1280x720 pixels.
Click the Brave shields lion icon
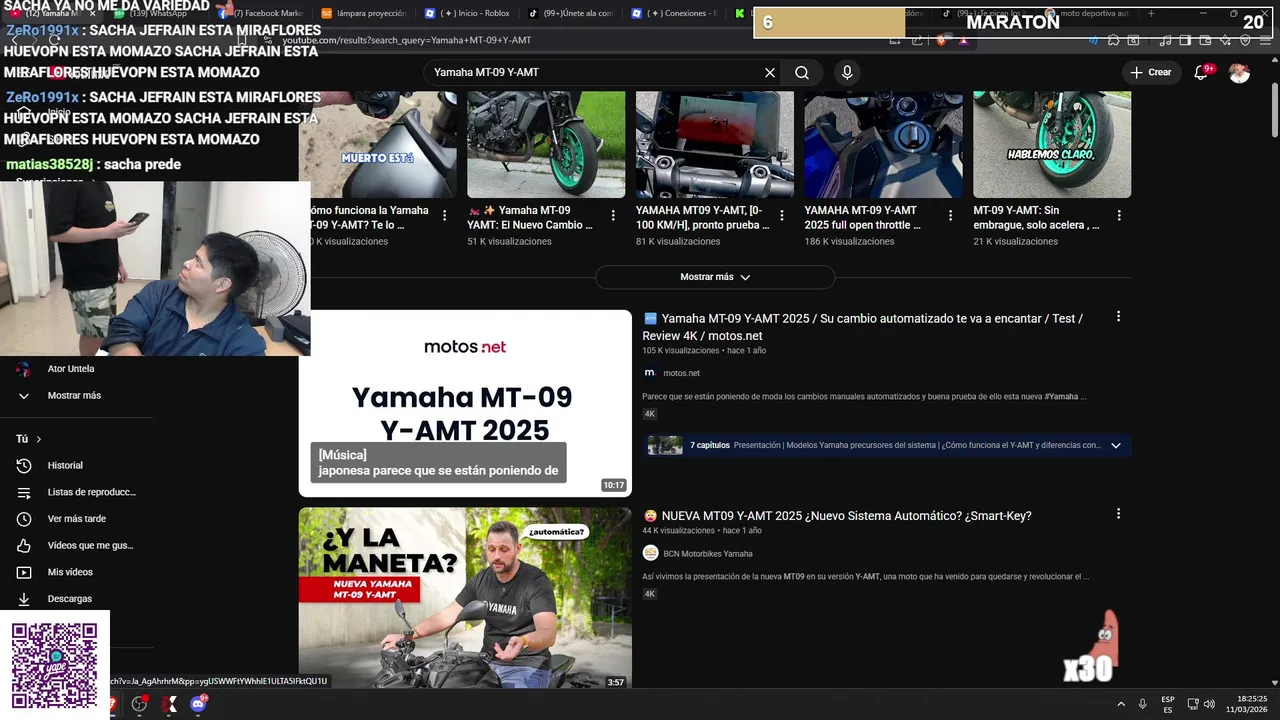[941, 40]
